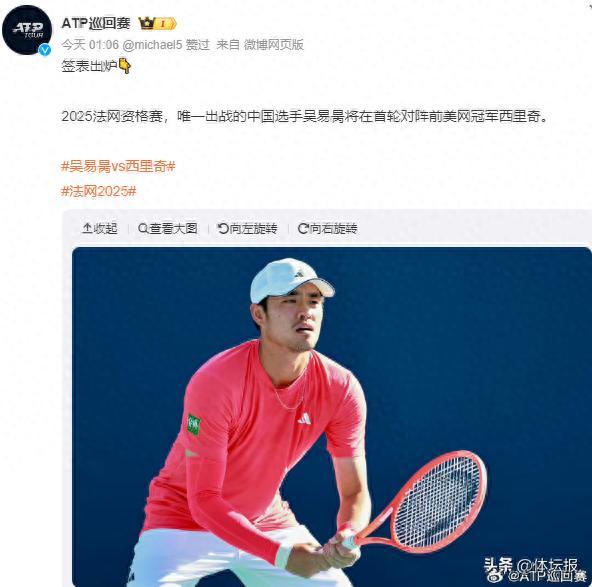The image size is (592, 587).
Task: Click the 微博网页版 source link
Action: pos(273,45)
